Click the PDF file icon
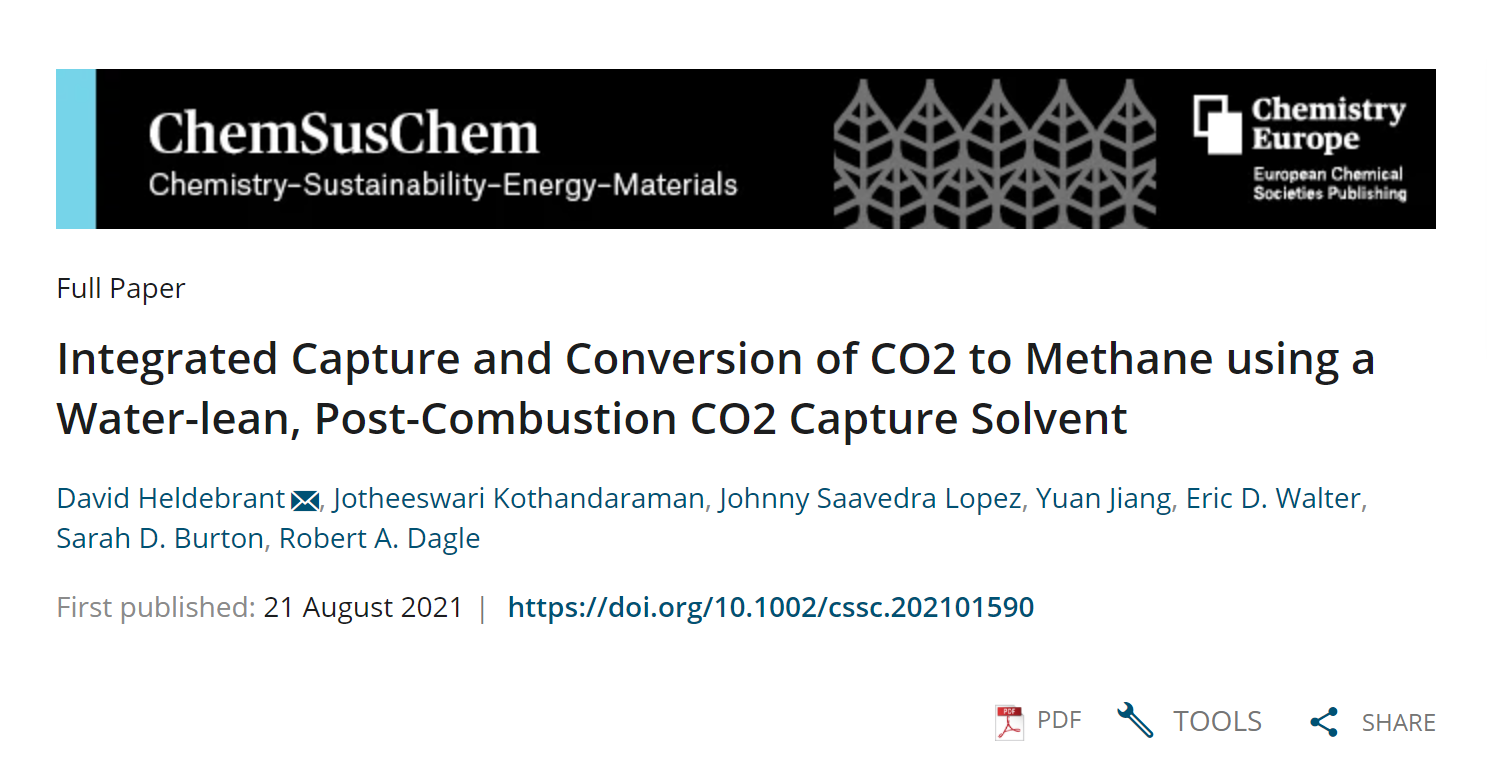Screen dimensions: 1487x771 click(1009, 721)
